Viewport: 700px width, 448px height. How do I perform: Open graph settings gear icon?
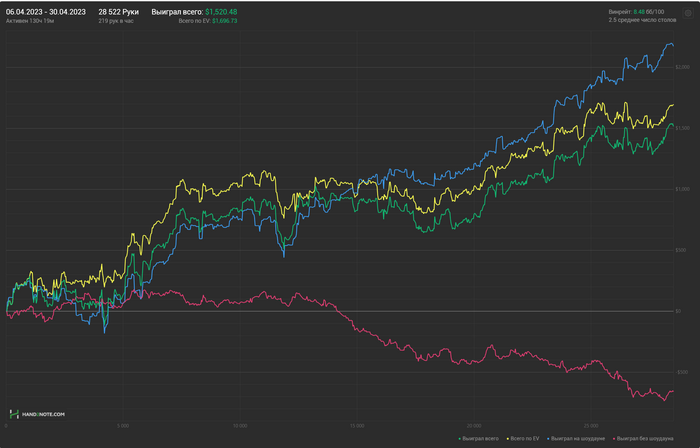[688, 13]
